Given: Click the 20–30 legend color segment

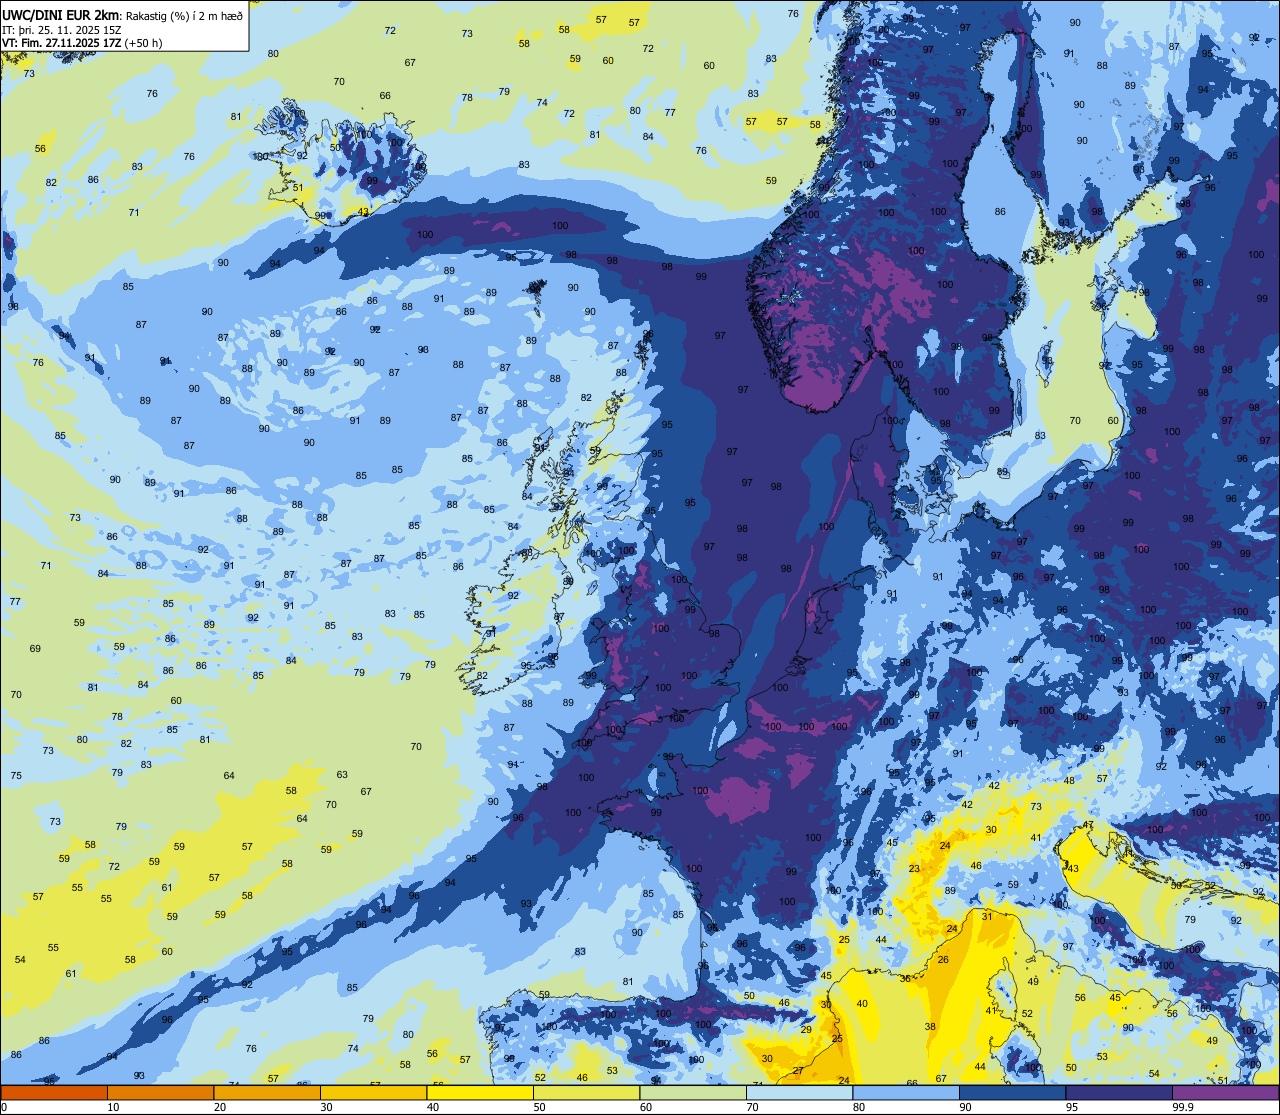Looking at the screenshot, I should pyautogui.click(x=267, y=1092).
